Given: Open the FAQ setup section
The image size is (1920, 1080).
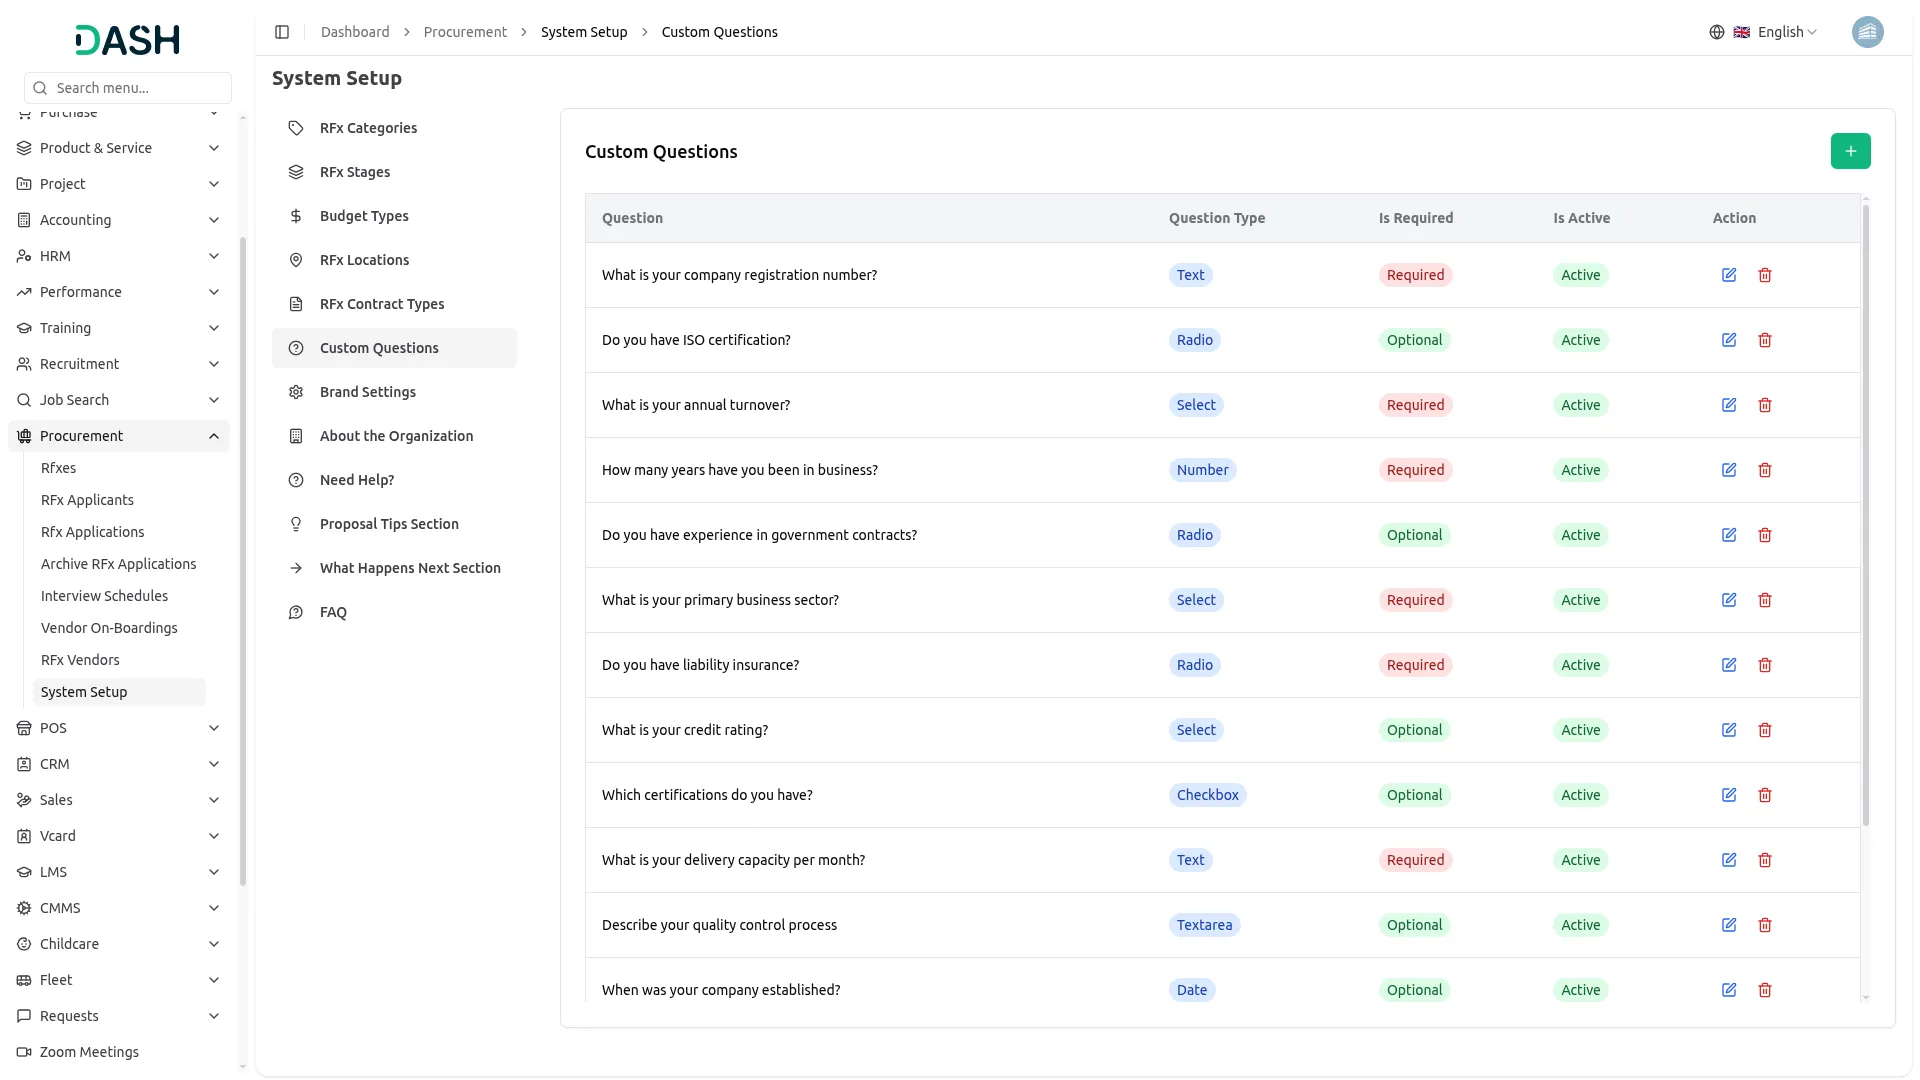Looking at the screenshot, I should point(333,612).
